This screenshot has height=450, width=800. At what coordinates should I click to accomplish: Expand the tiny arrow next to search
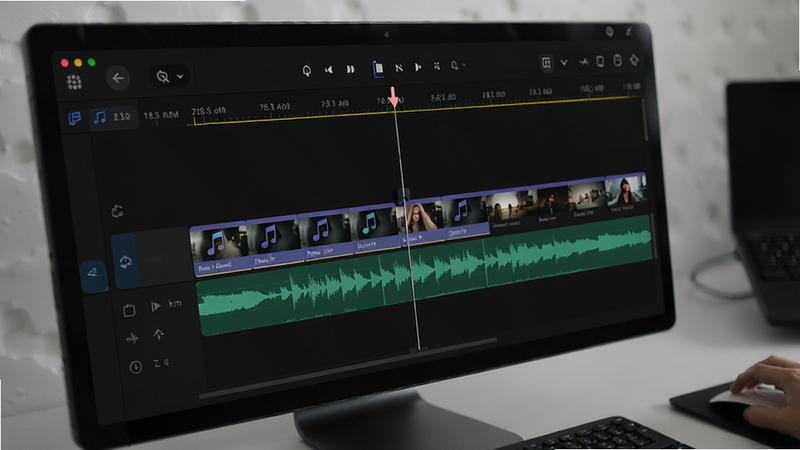pos(463,65)
